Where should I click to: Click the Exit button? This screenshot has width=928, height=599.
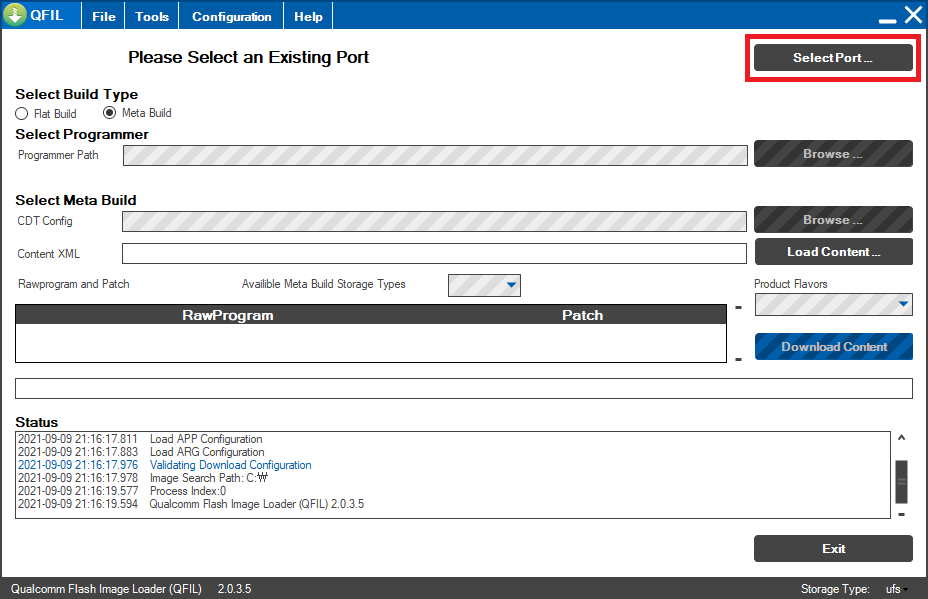click(x=833, y=549)
